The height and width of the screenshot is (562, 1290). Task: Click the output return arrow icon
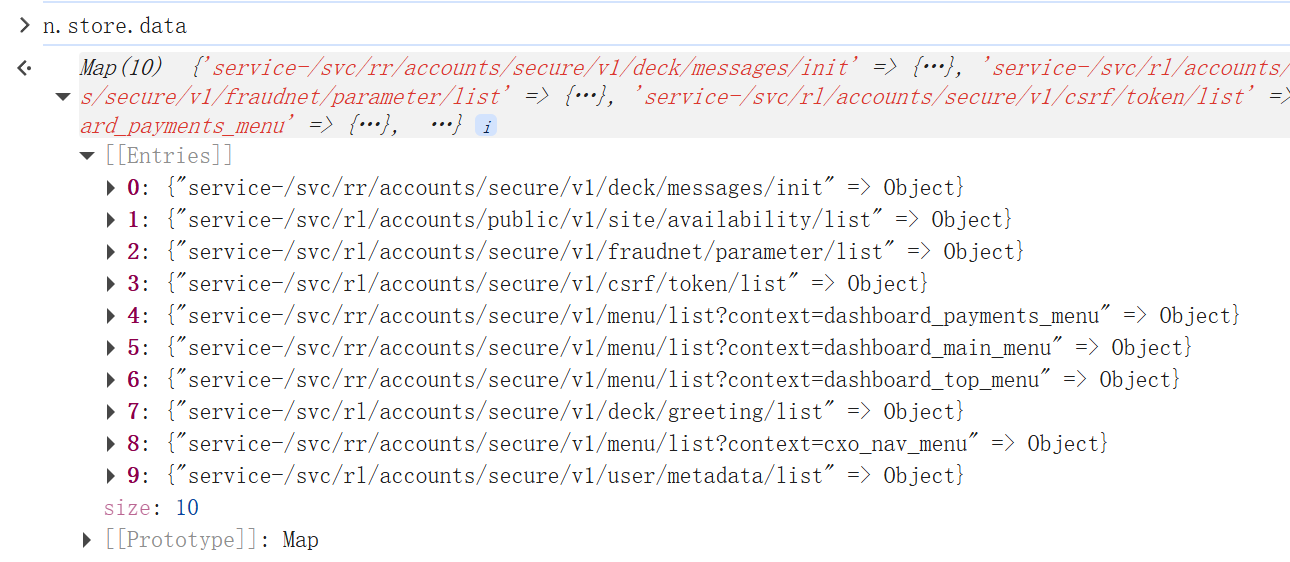[x=24, y=68]
